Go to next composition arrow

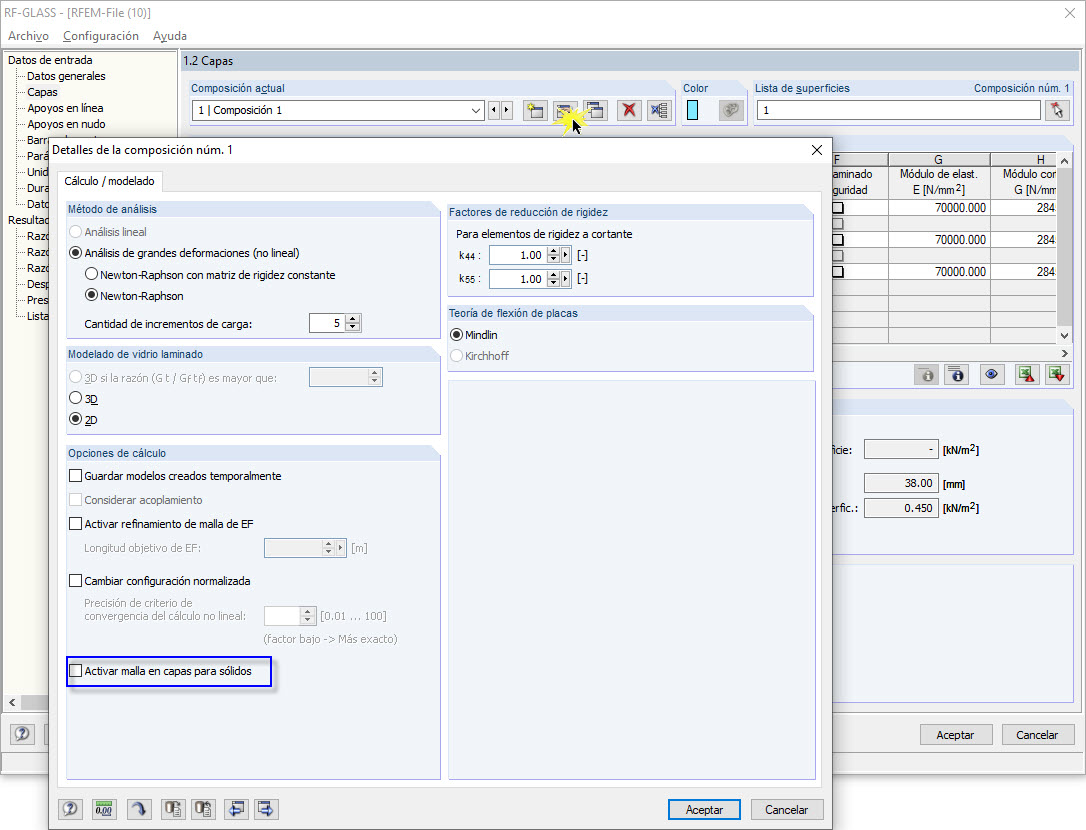pyautogui.click(x=507, y=110)
